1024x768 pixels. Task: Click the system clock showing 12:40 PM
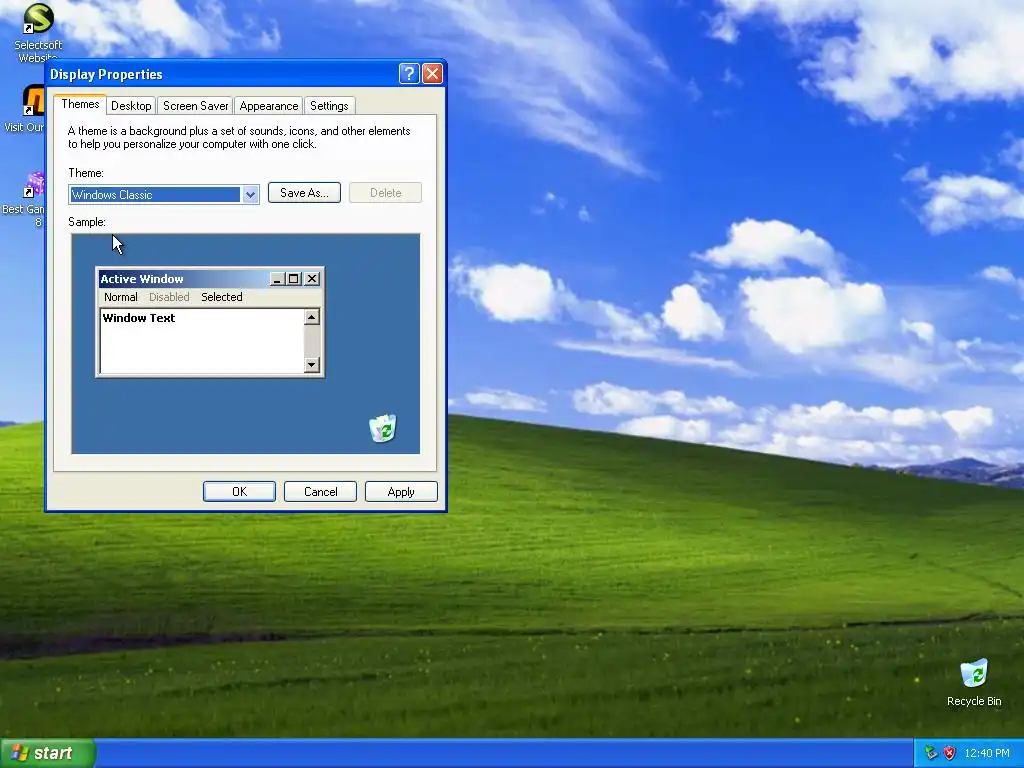pos(987,753)
